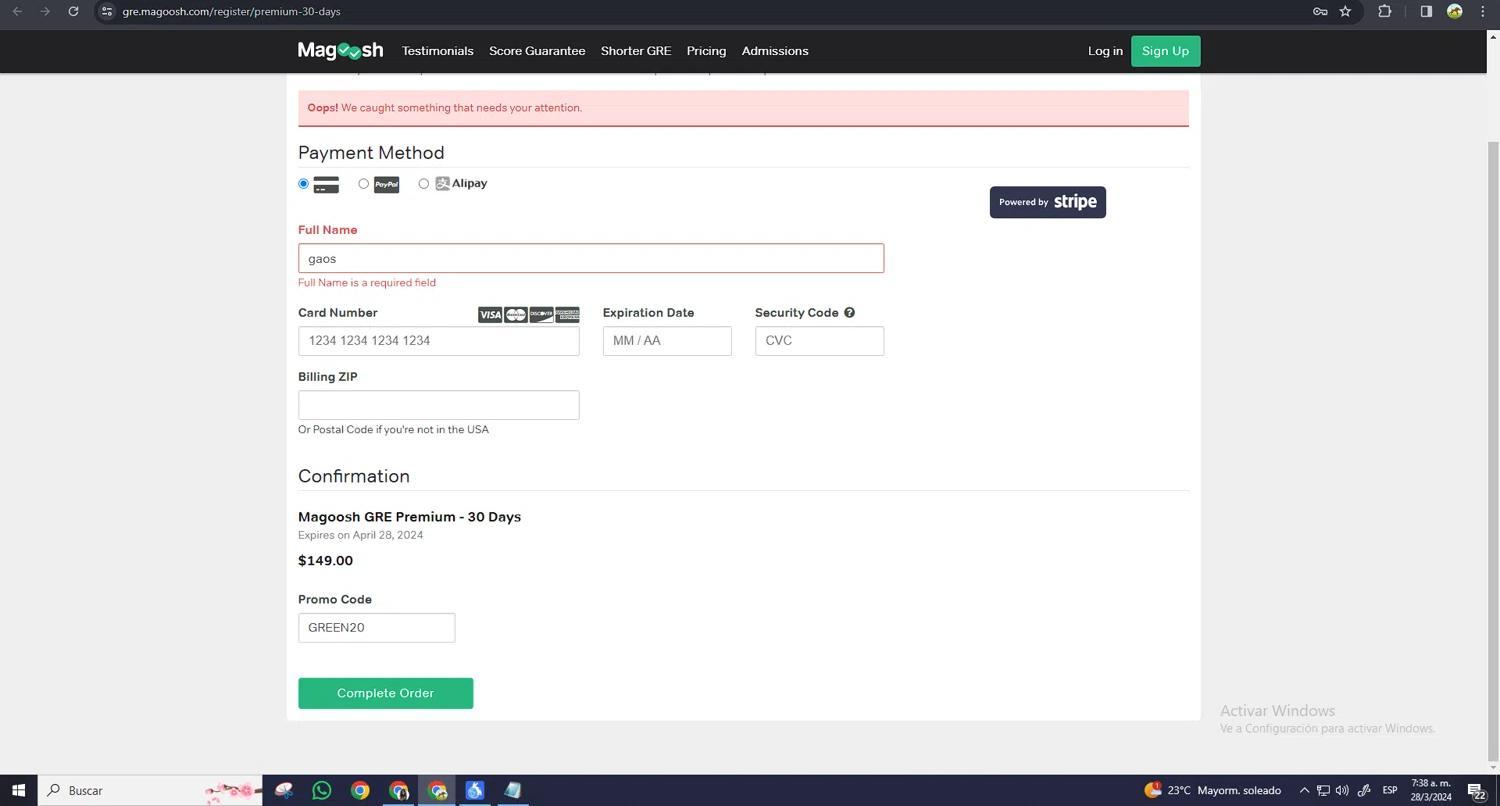This screenshot has width=1500, height=806.
Task: Show hidden system tray icons chevron
Action: coord(1304,790)
